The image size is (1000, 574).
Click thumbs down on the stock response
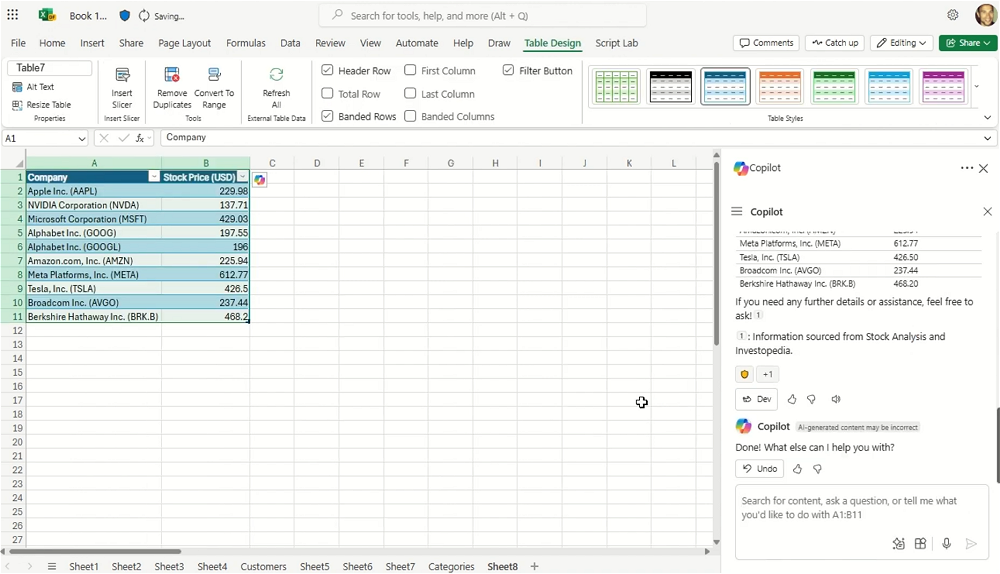click(811, 399)
